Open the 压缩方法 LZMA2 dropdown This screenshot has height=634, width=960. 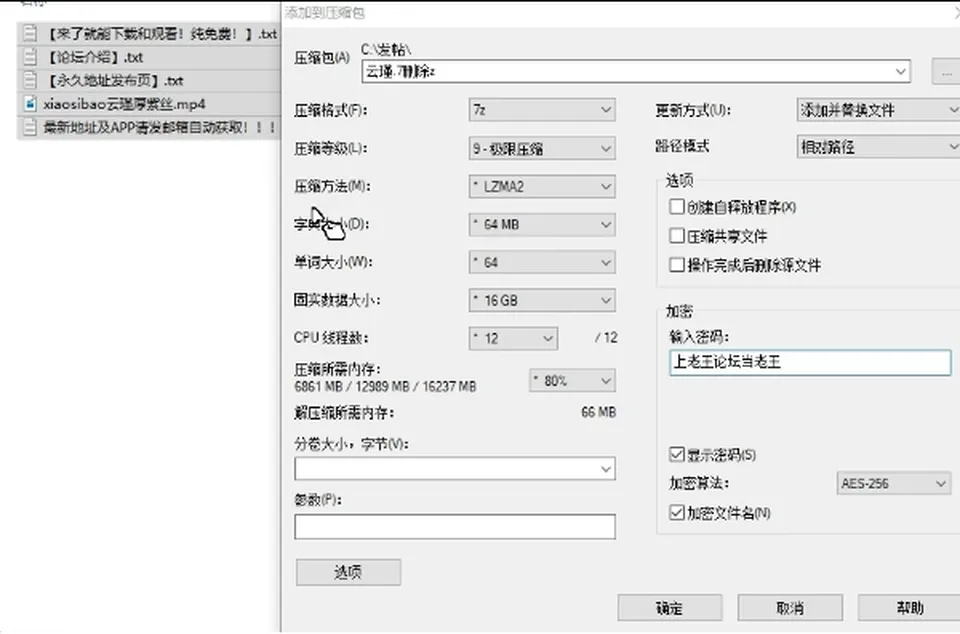coord(542,186)
